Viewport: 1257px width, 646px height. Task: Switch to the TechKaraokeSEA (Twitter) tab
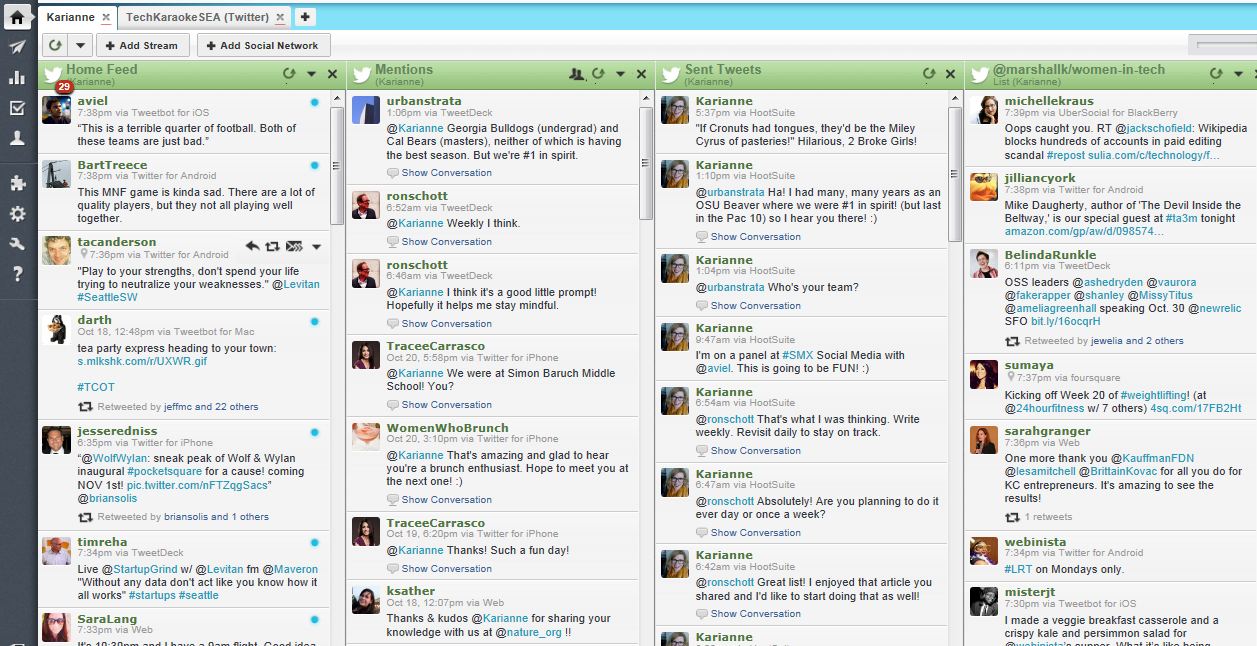[x=197, y=17]
